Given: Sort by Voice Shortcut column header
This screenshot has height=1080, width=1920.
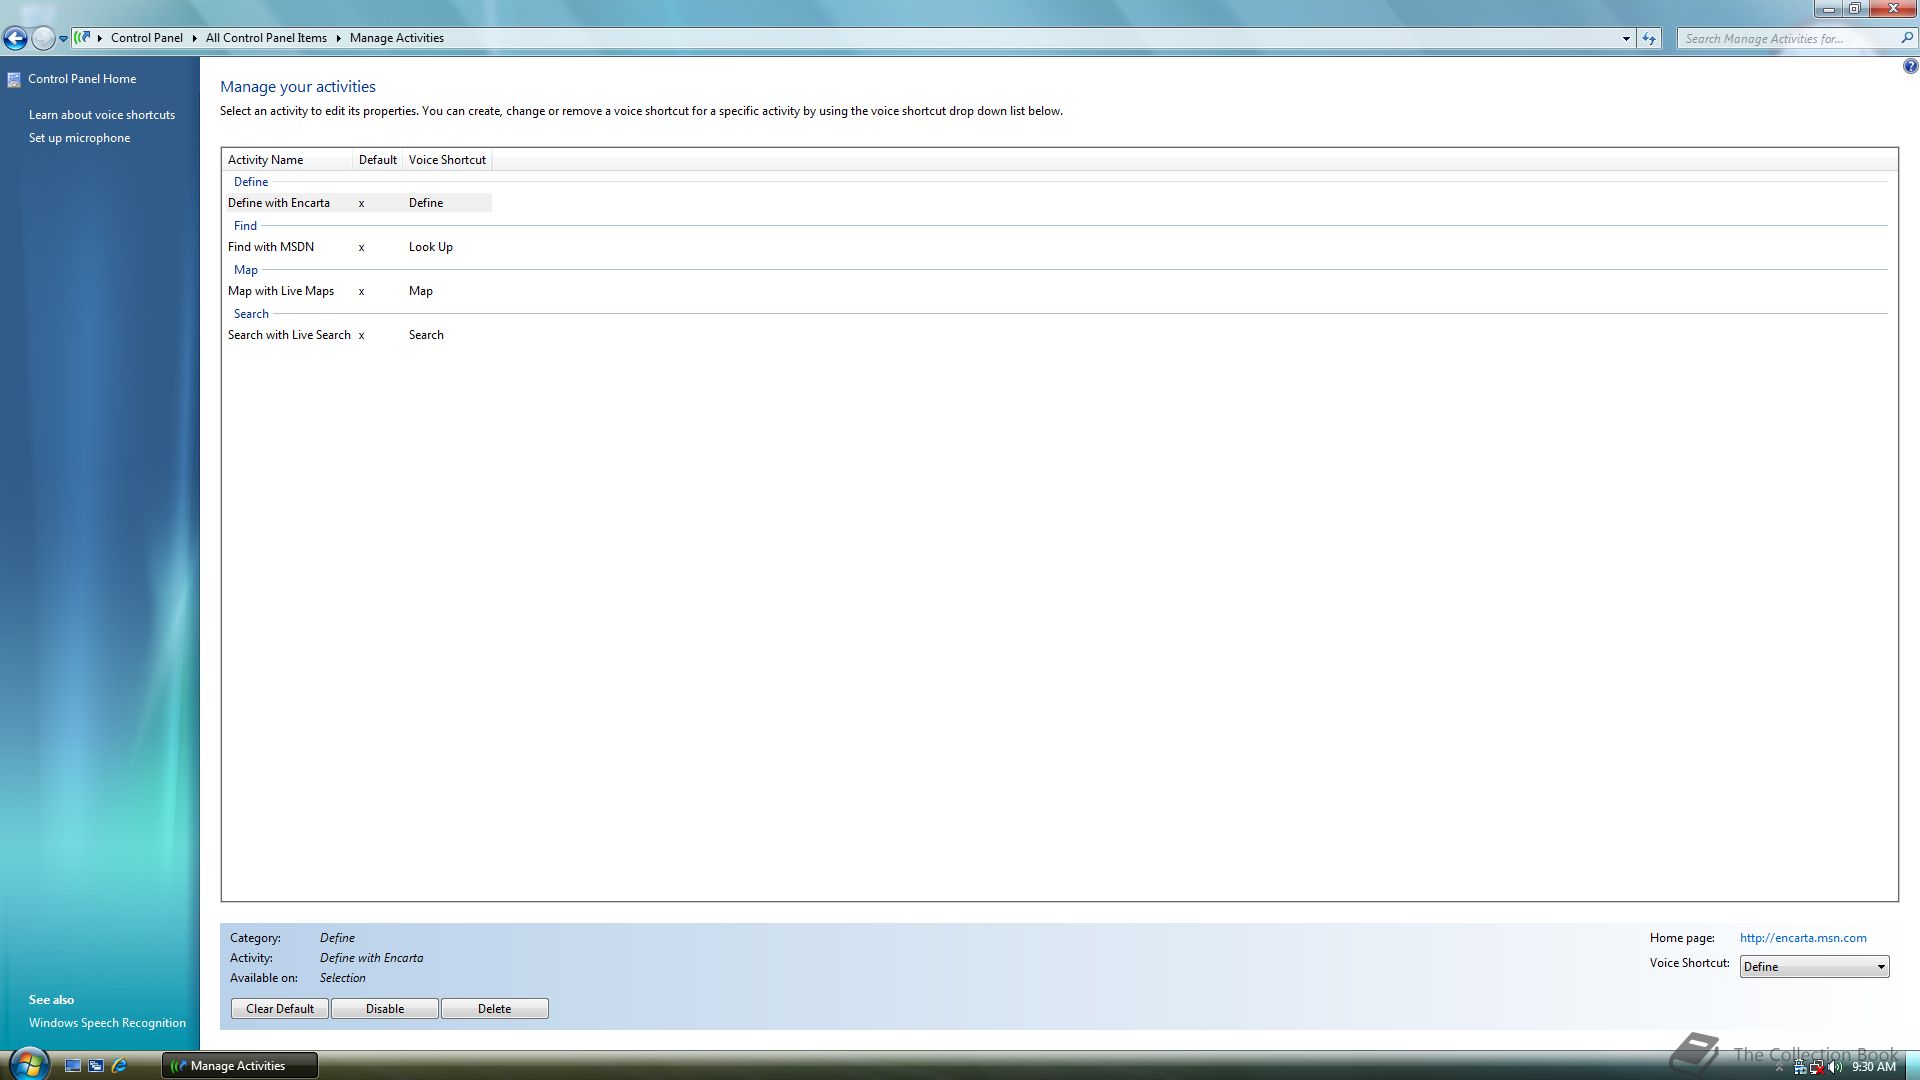Looking at the screenshot, I should click(447, 160).
